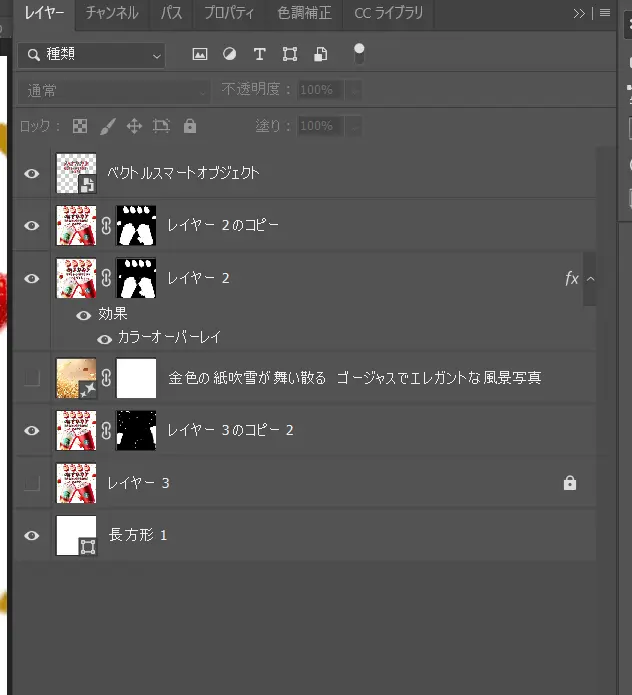The width and height of the screenshot is (632, 695).
Task: Open the 通常 blend mode dropdown
Action: [114, 91]
